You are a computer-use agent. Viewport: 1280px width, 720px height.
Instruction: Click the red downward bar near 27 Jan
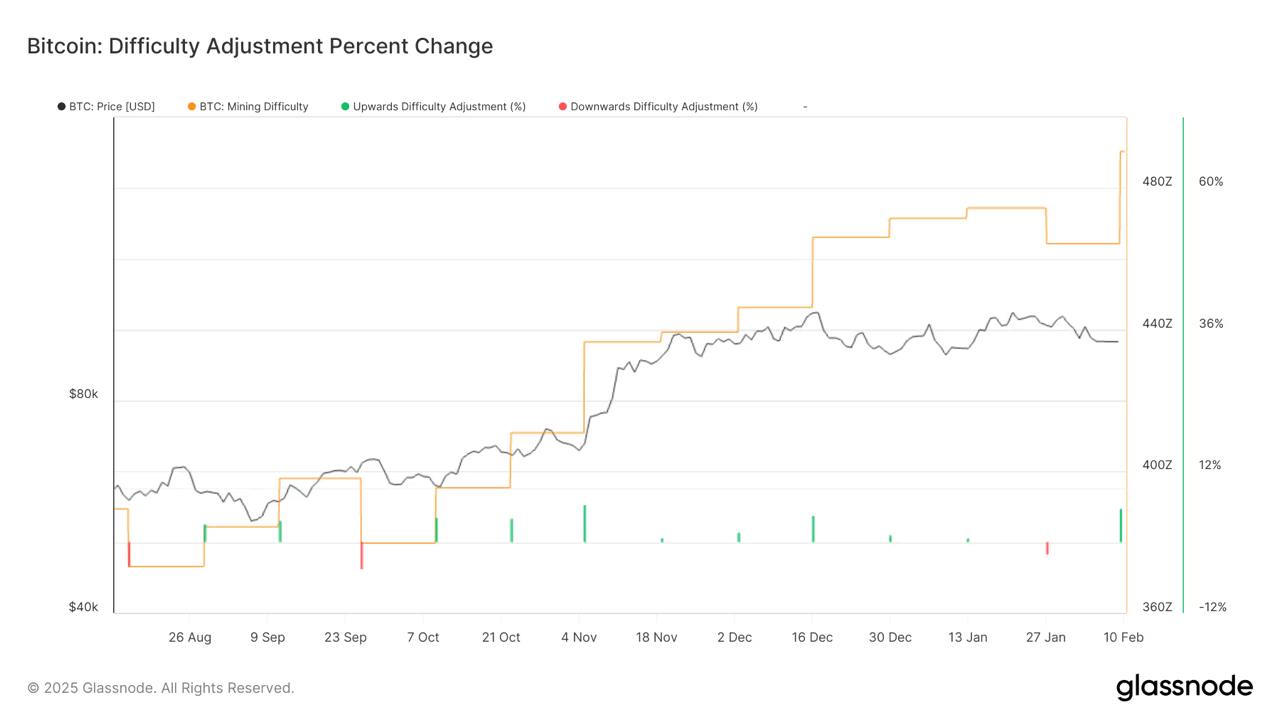pos(1047,548)
